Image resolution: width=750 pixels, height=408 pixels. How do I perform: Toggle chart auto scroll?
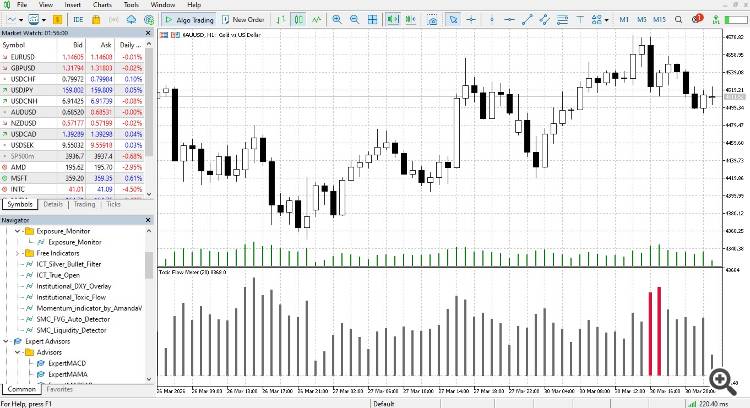[393, 20]
